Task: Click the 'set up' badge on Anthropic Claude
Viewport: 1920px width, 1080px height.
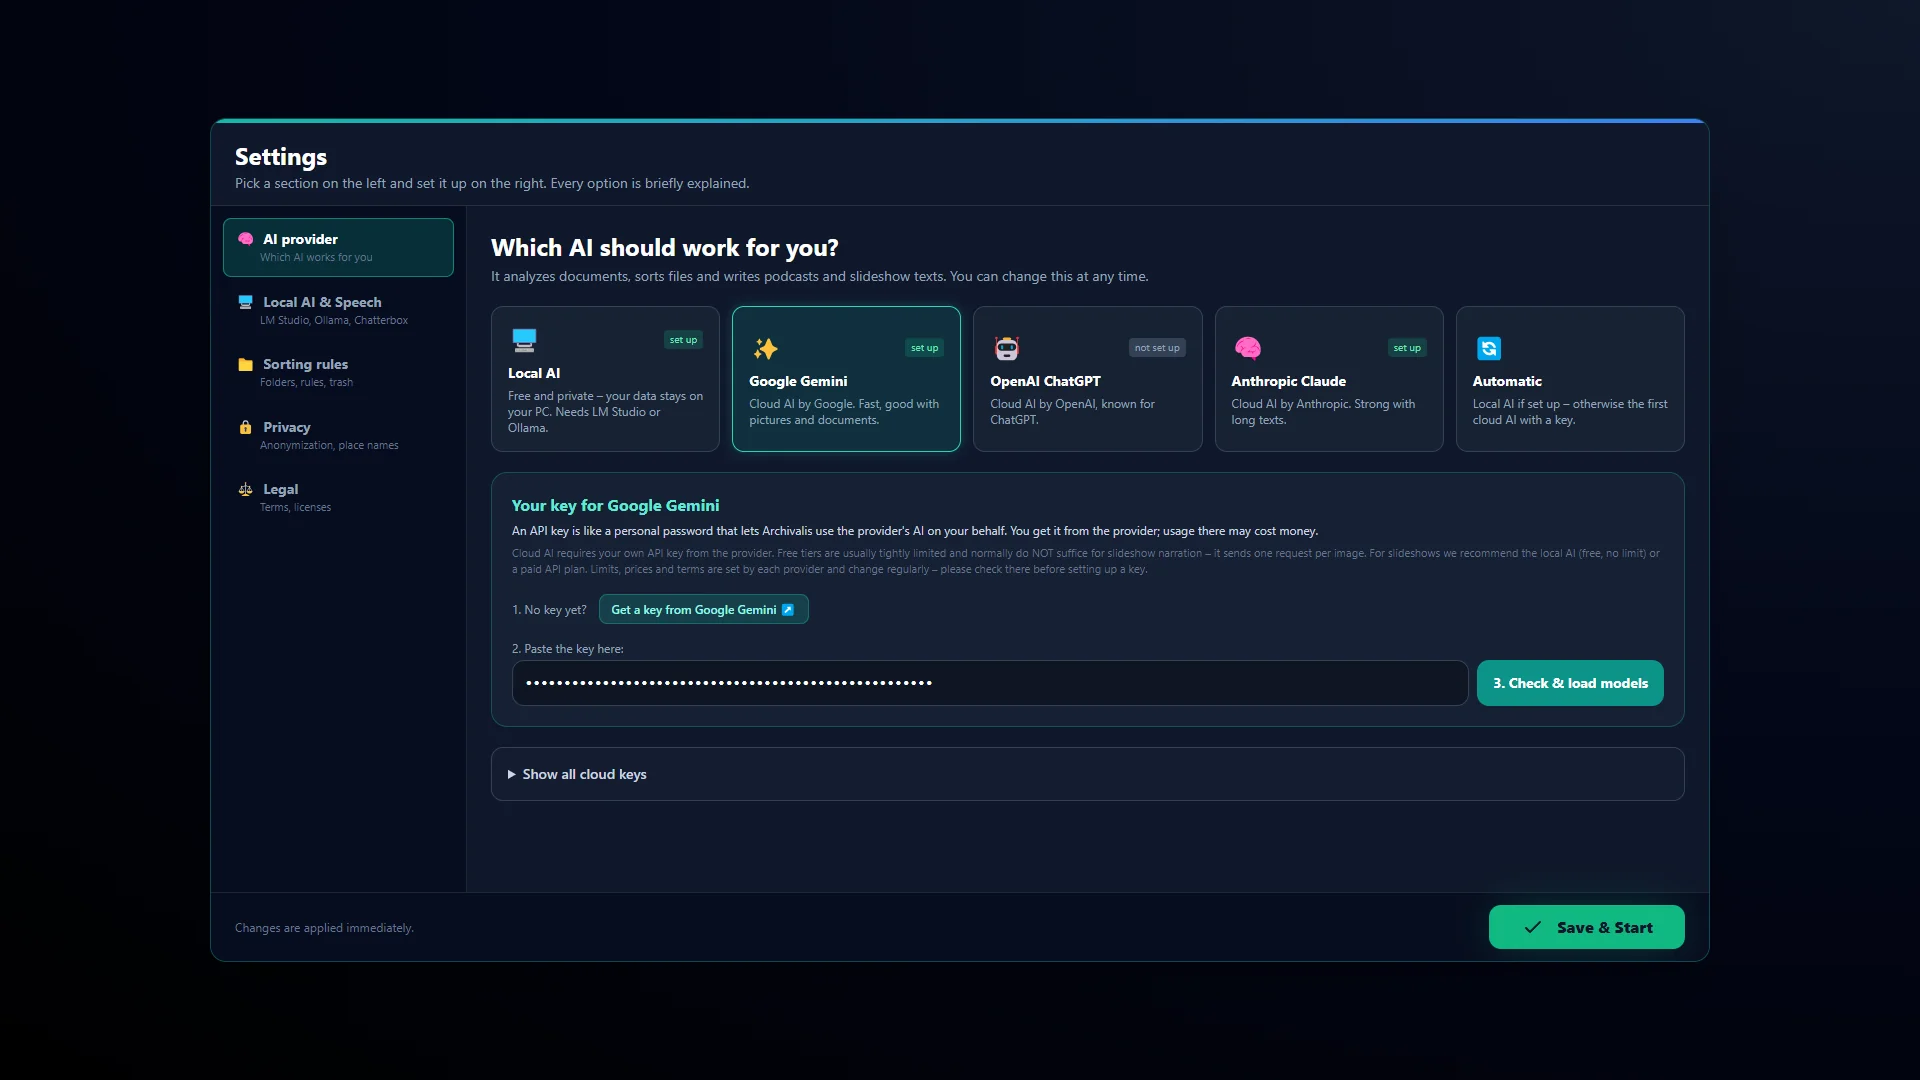Action: (x=1407, y=348)
